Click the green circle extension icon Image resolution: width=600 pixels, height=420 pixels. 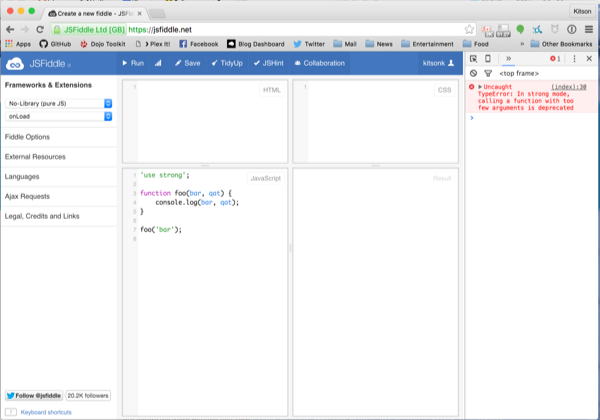pyautogui.click(x=520, y=29)
